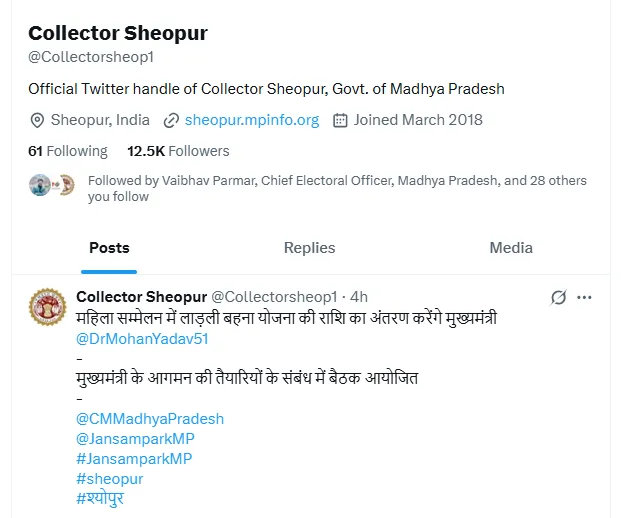Open the three-dot more menu on the post

point(585,297)
